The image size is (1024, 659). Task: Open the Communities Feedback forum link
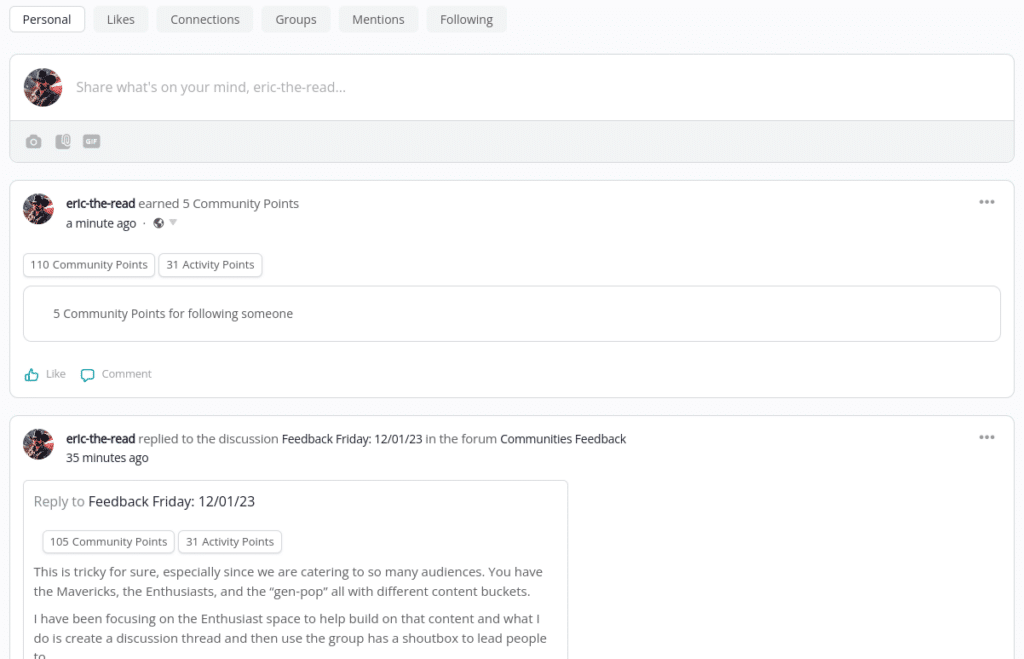pyautogui.click(x=563, y=439)
